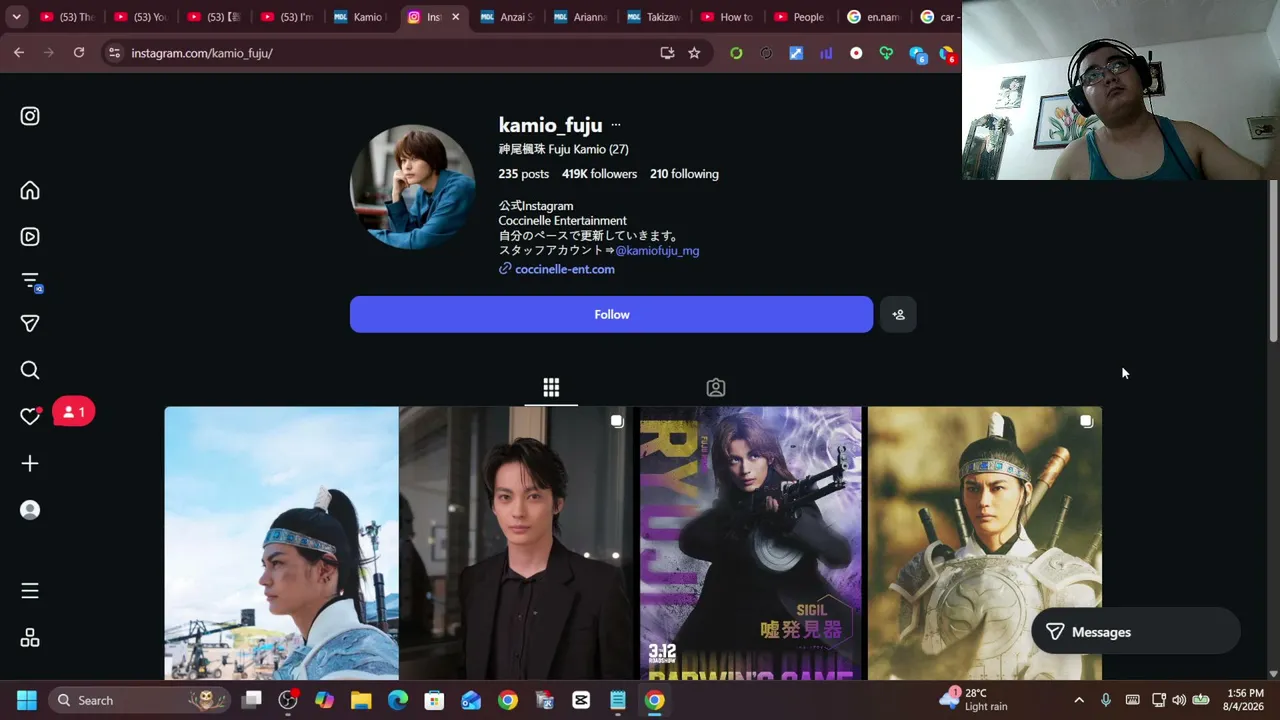
Task: Open the white armor costume post
Action: (x=985, y=543)
